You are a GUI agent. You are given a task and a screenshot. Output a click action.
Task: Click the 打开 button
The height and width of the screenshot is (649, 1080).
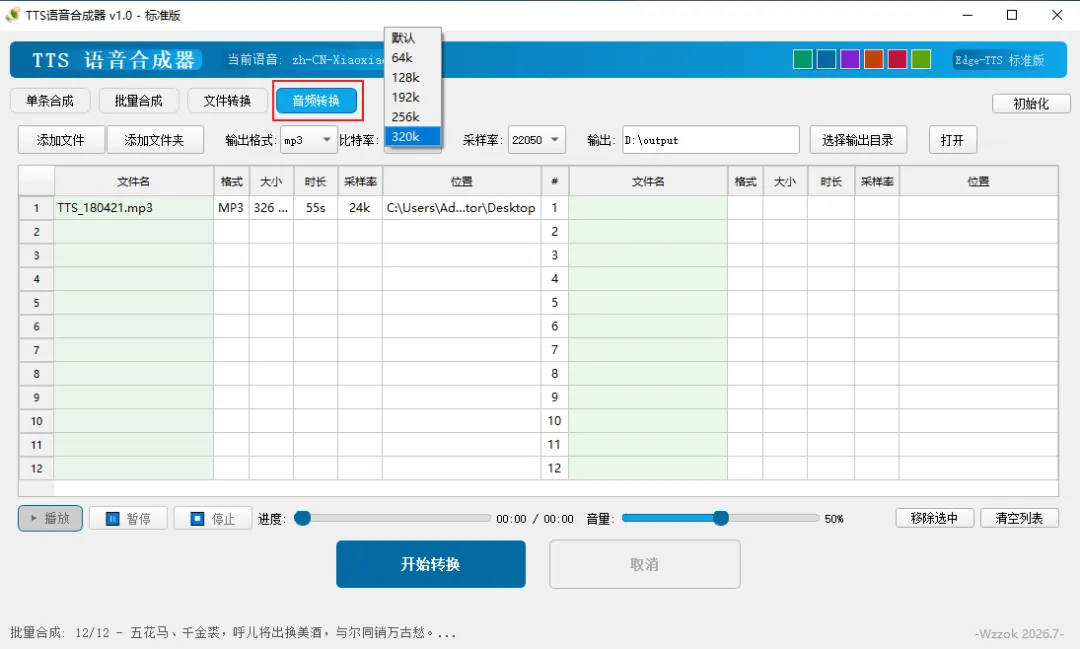953,140
